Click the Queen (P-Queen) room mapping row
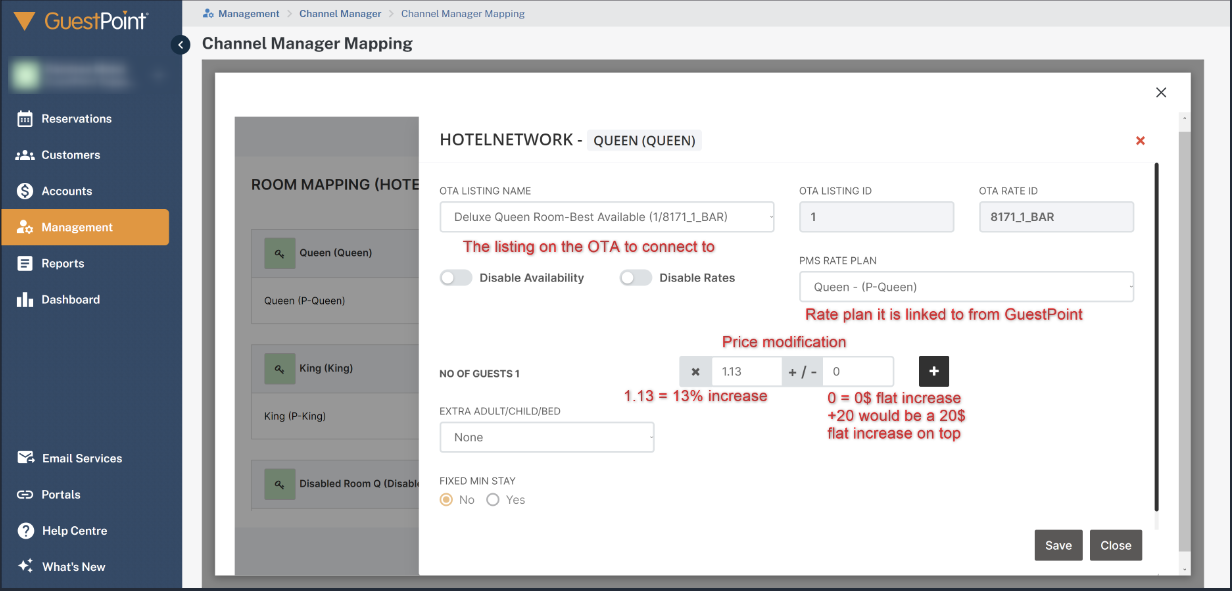The width and height of the screenshot is (1232, 591). click(x=335, y=300)
